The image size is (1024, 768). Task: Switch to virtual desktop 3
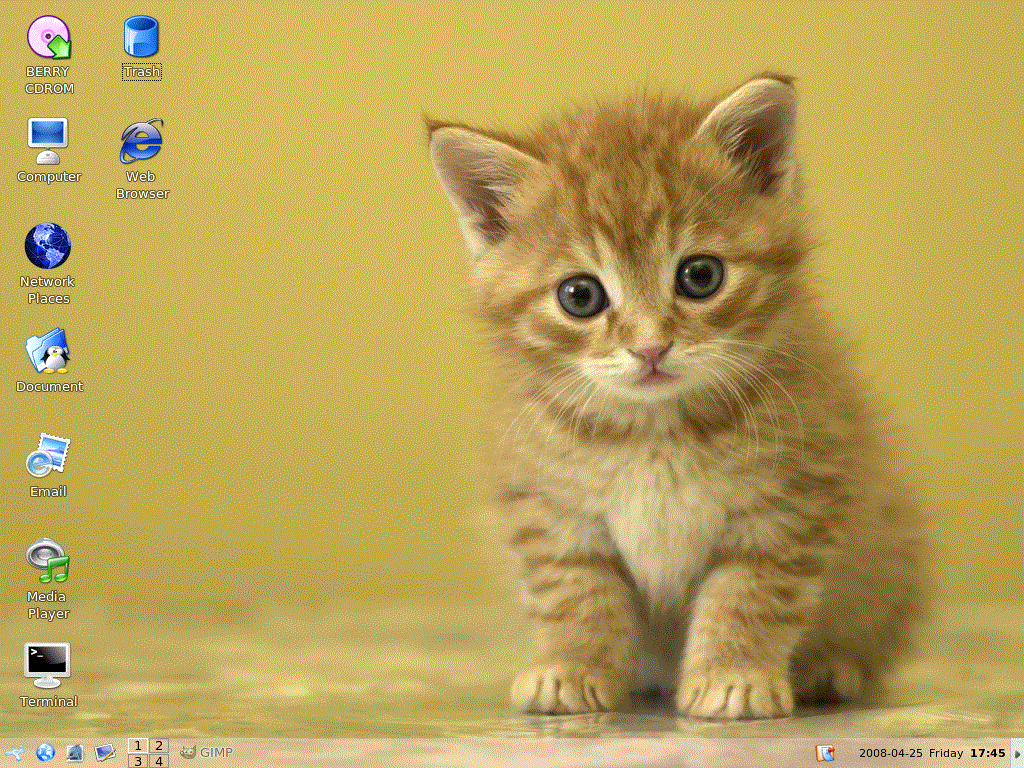point(138,761)
